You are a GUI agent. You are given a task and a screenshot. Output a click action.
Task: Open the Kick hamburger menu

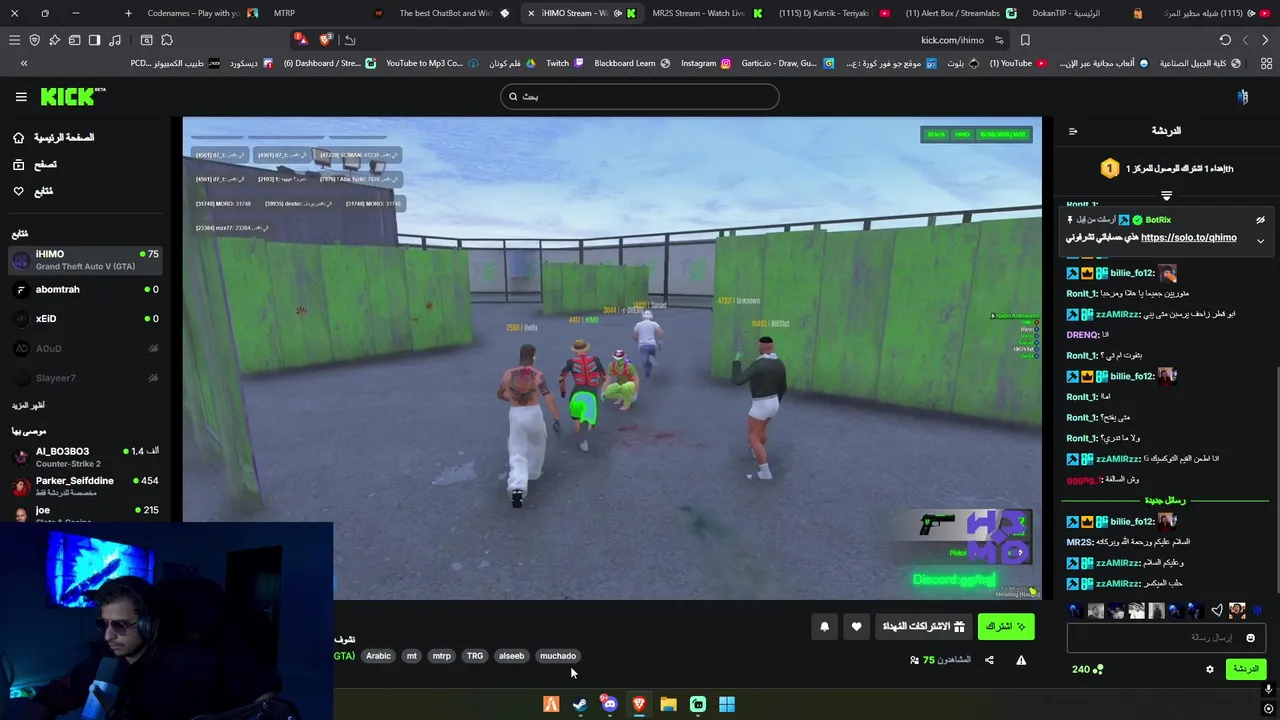(21, 97)
